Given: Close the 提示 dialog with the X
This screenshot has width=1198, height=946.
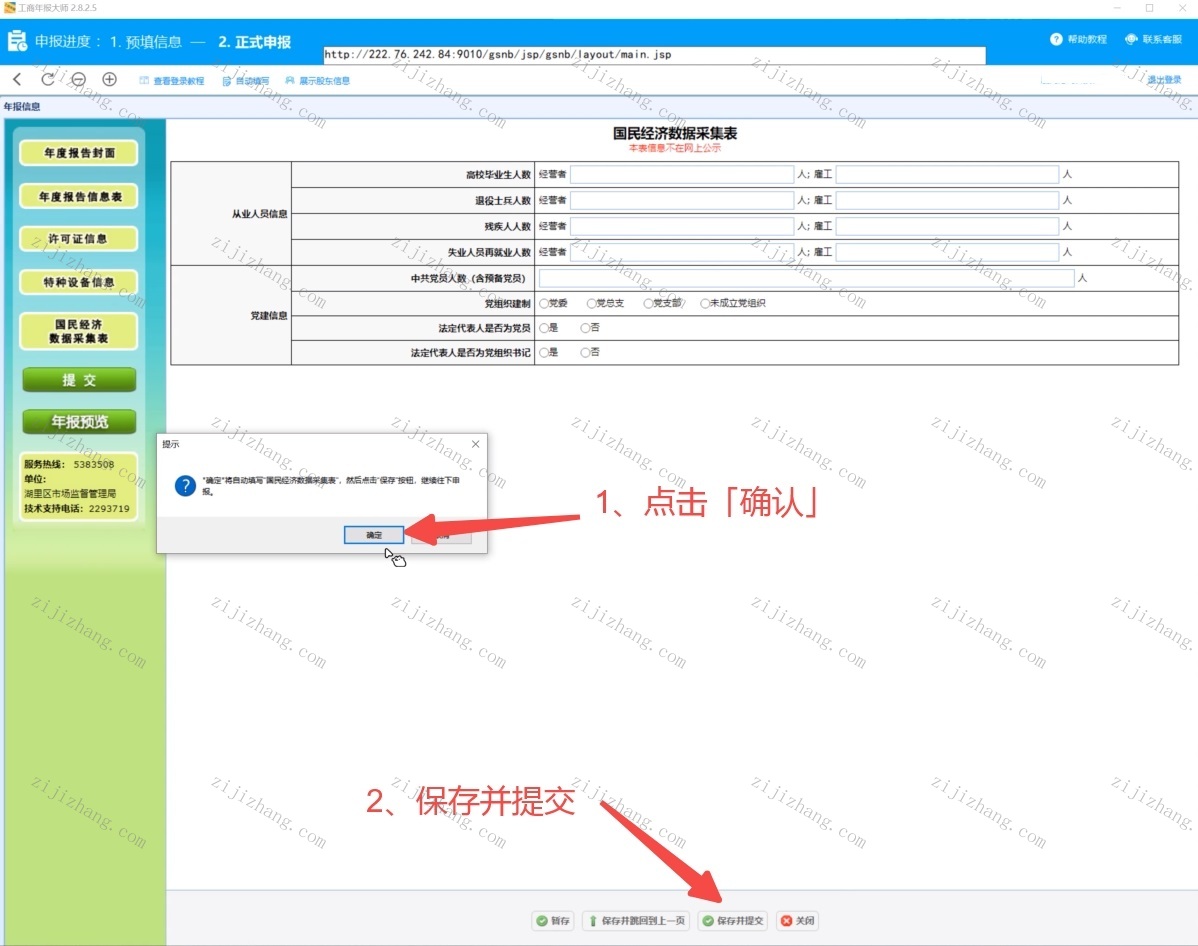Looking at the screenshot, I should pos(475,444).
